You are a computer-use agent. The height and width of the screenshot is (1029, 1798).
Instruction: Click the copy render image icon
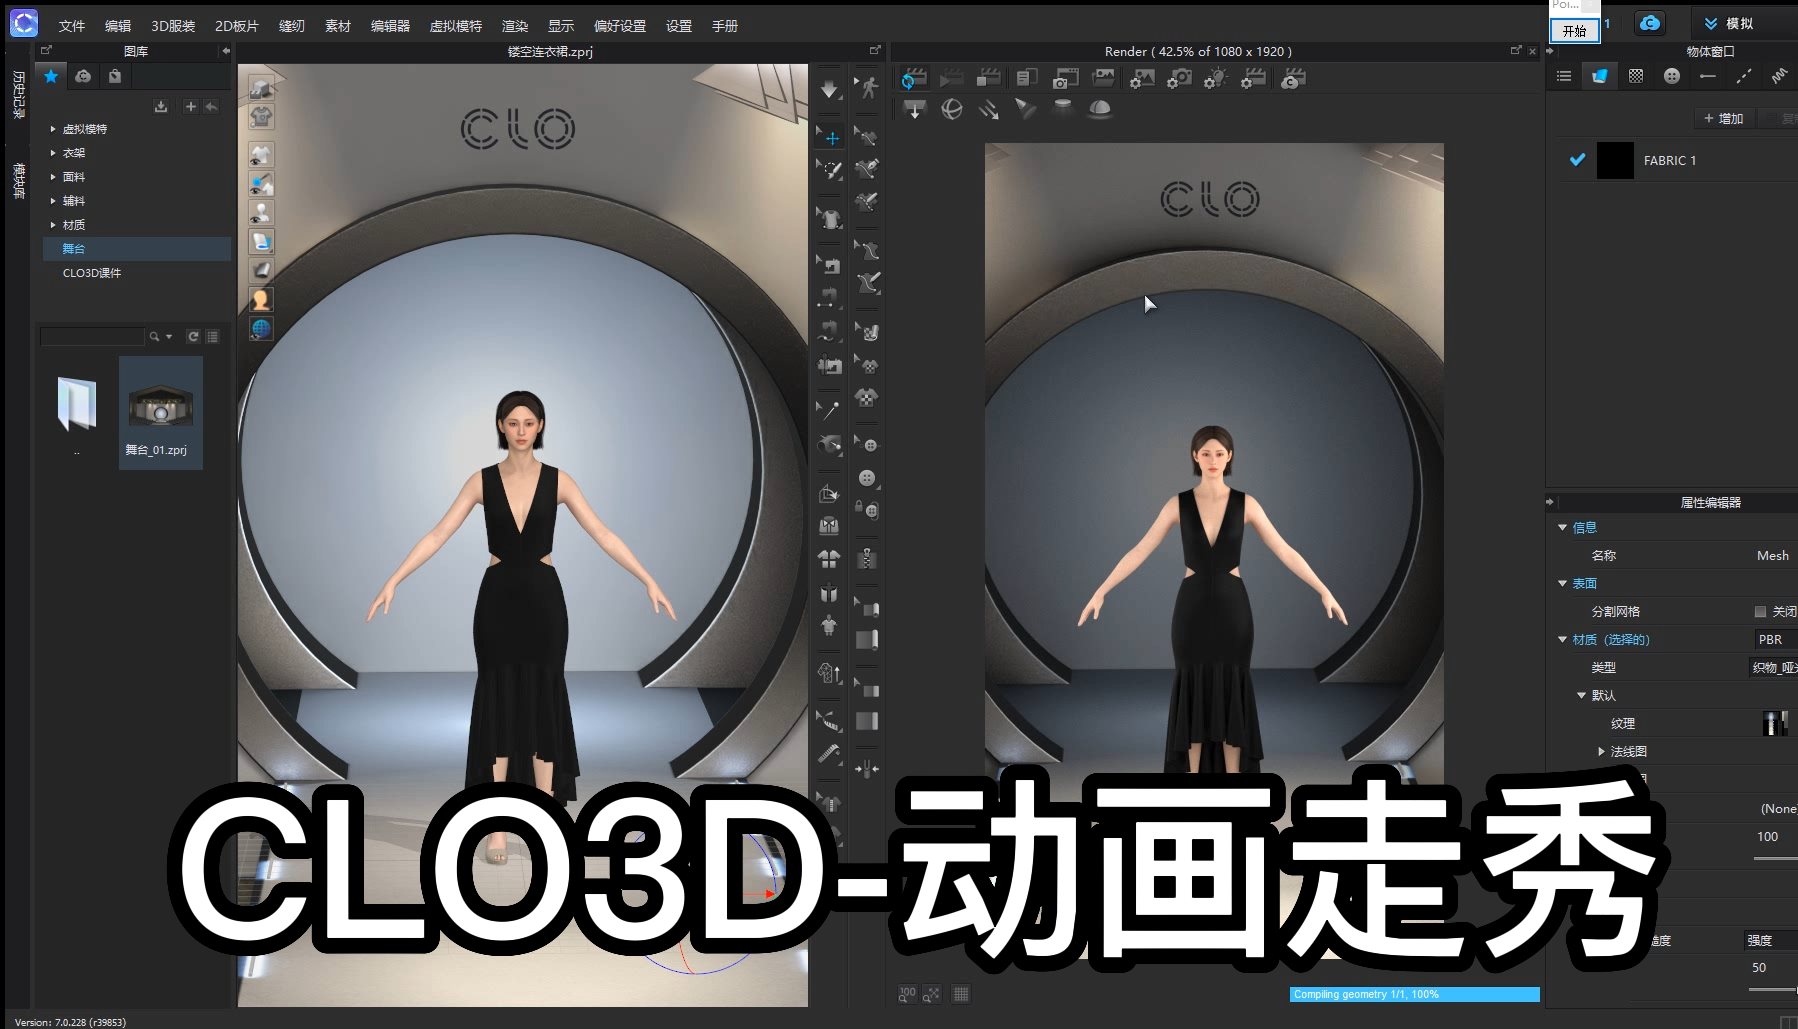(1026, 78)
